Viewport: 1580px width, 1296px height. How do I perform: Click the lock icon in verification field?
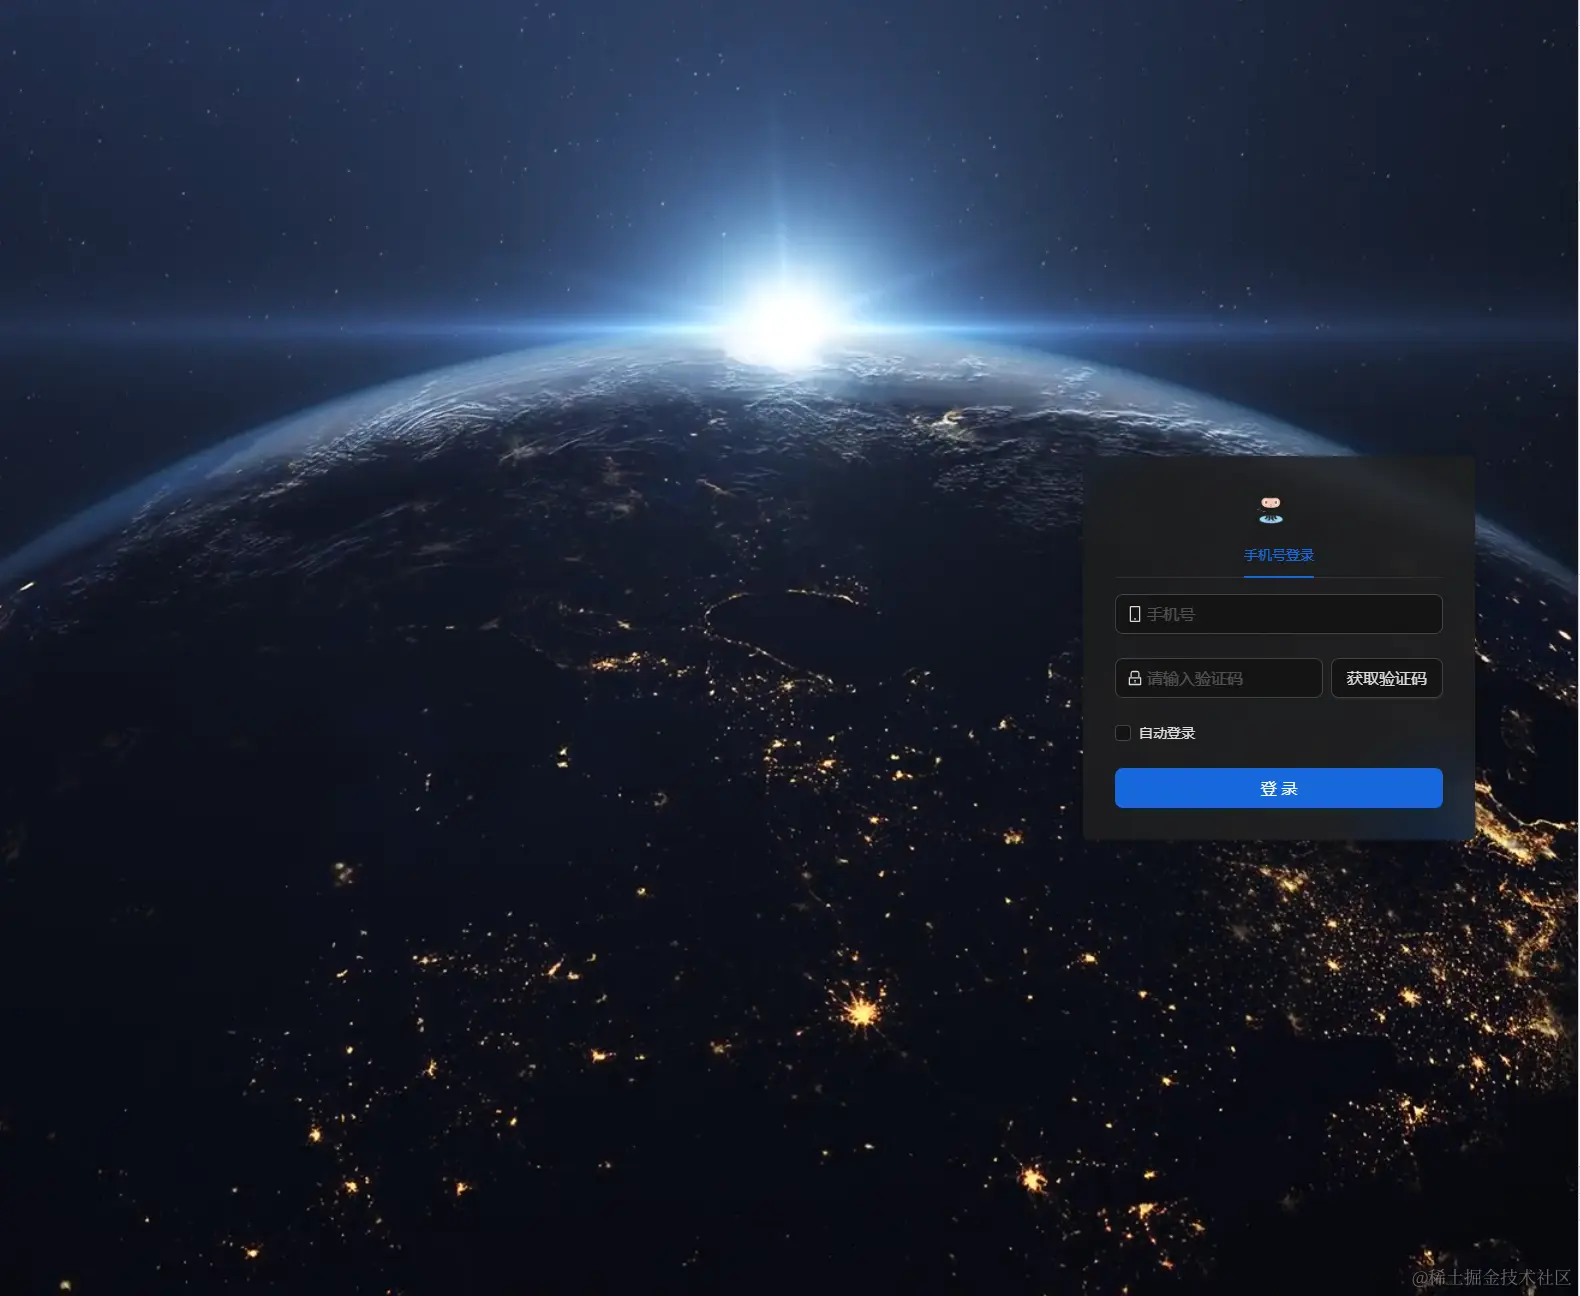pyautogui.click(x=1134, y=678)
